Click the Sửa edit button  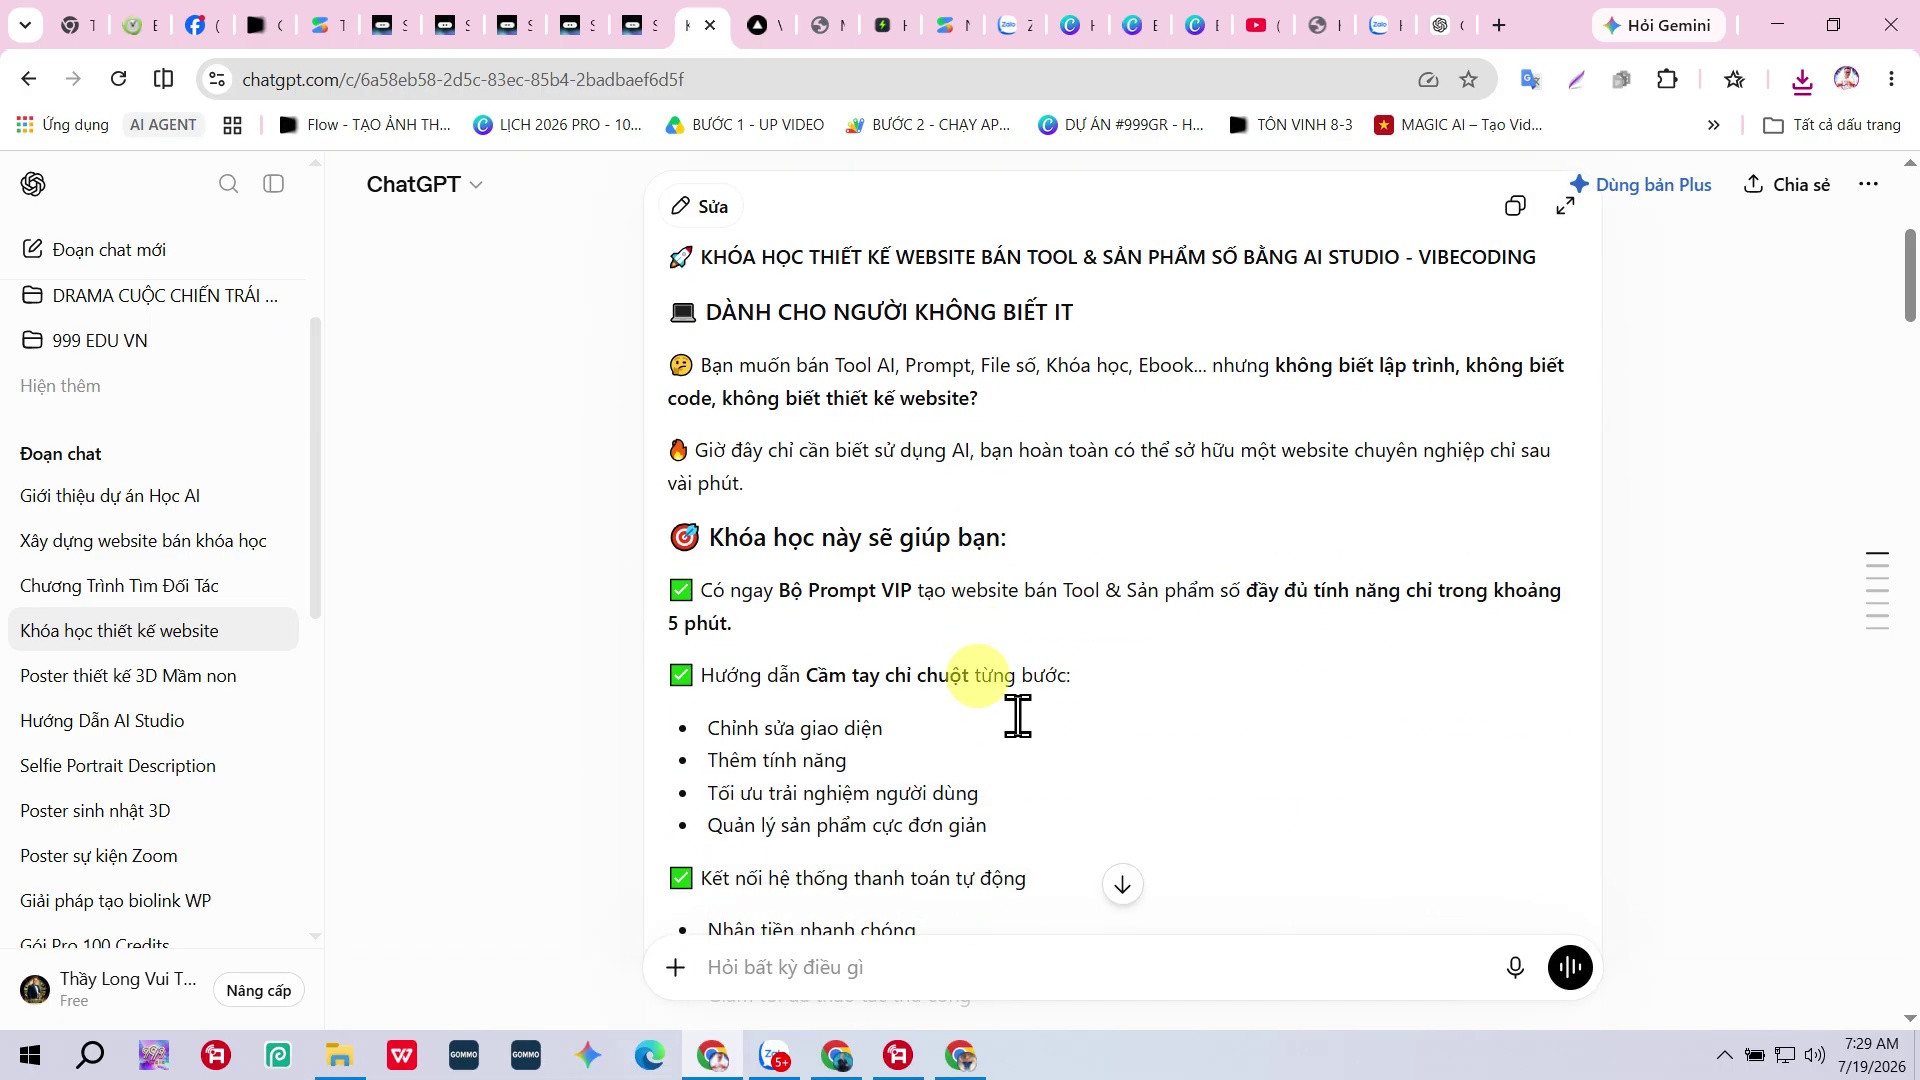tap(699, 206)
